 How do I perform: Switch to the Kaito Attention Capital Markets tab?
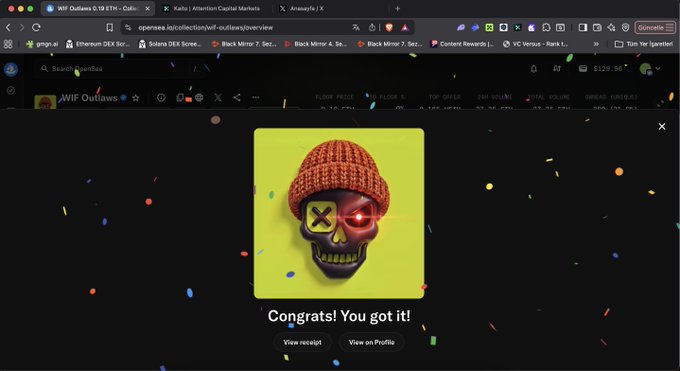pyautogui.click(x=216, y=8)
